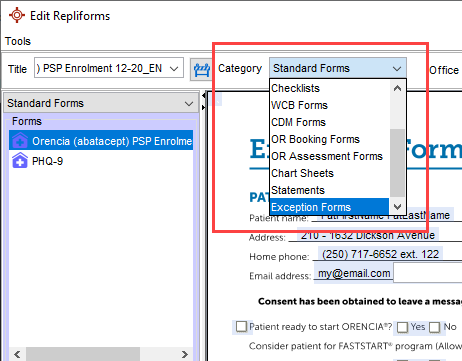Click the left collapse arrow on panel splitter
The height and width of the screenshot is (361, 462).
(x=204, y=96)
